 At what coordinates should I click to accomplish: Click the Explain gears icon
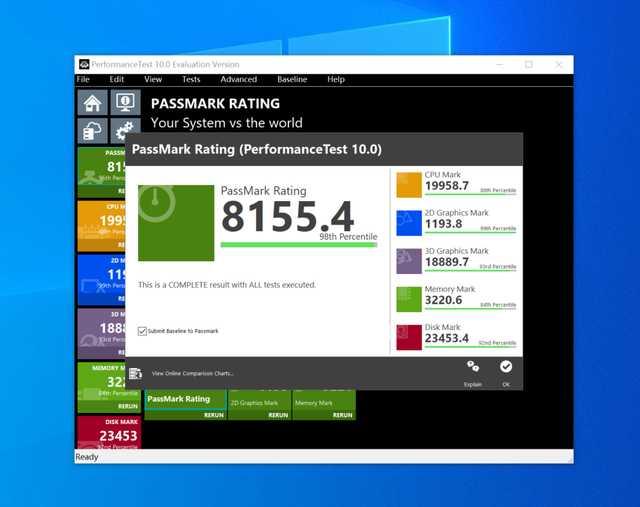tap(473, 367)
